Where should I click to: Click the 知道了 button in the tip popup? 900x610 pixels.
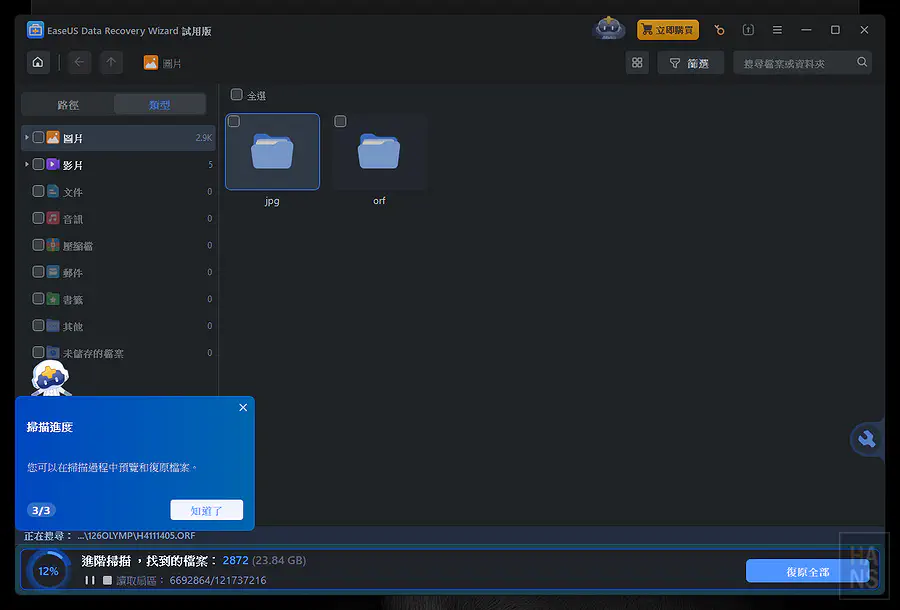(x=206, y=510)
